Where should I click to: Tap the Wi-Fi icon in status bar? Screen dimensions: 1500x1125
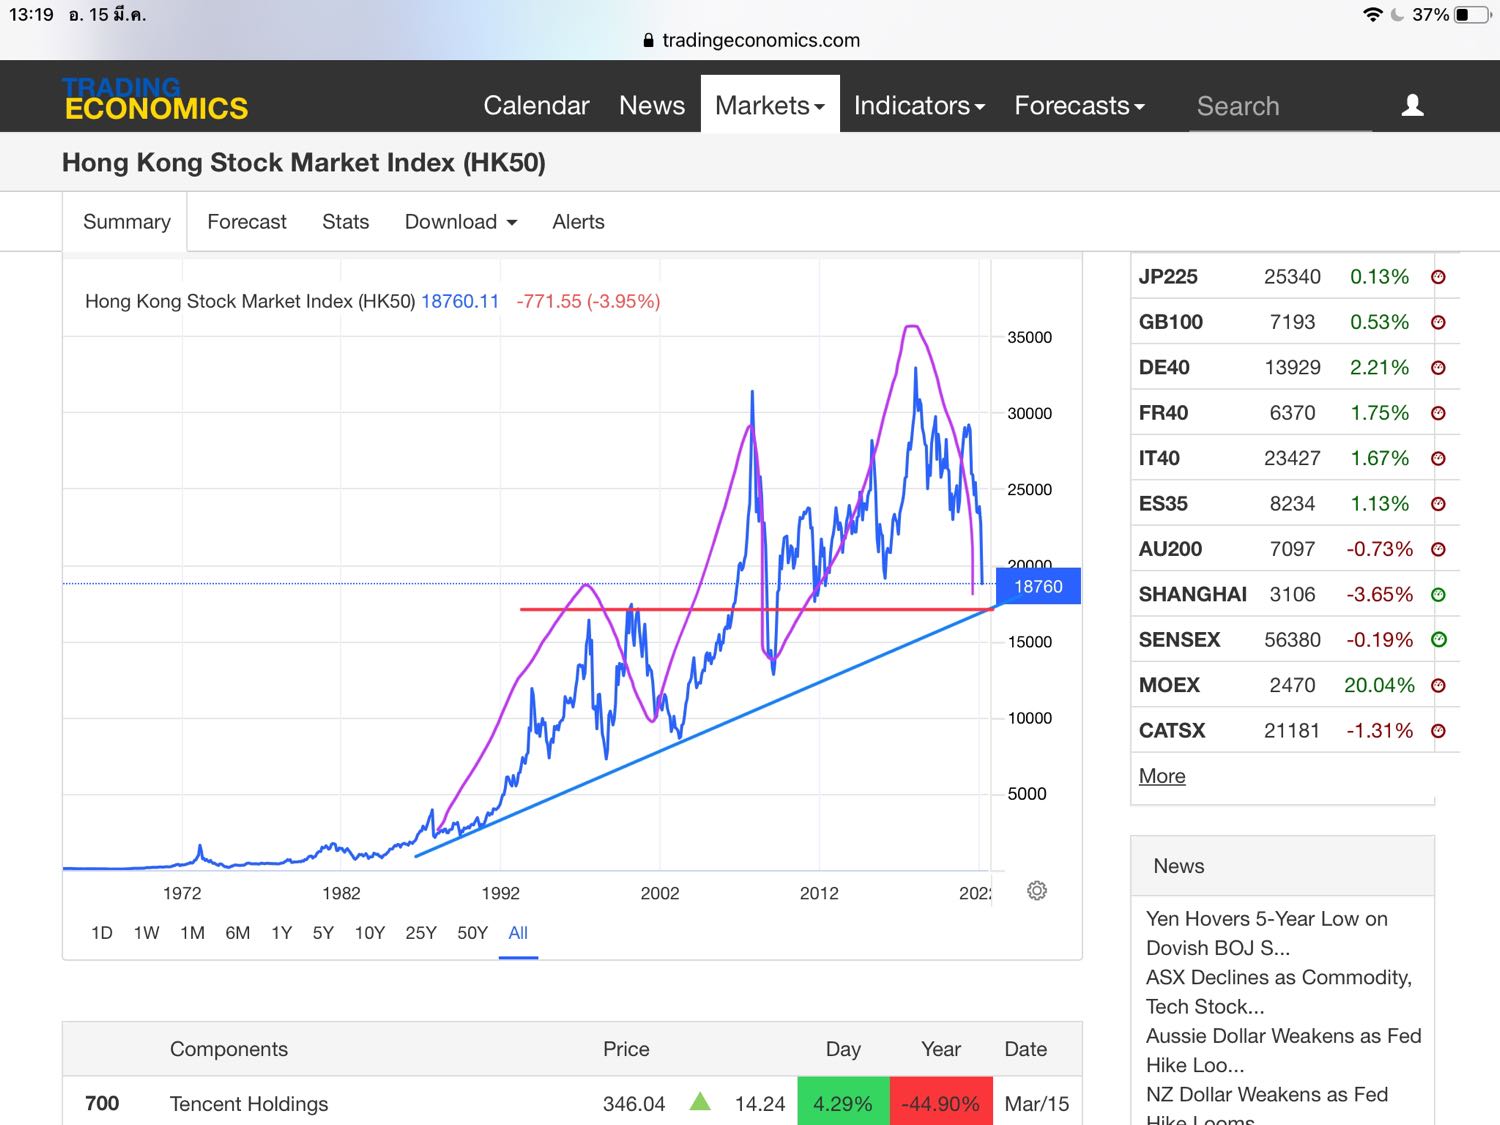pos(1372,15)
